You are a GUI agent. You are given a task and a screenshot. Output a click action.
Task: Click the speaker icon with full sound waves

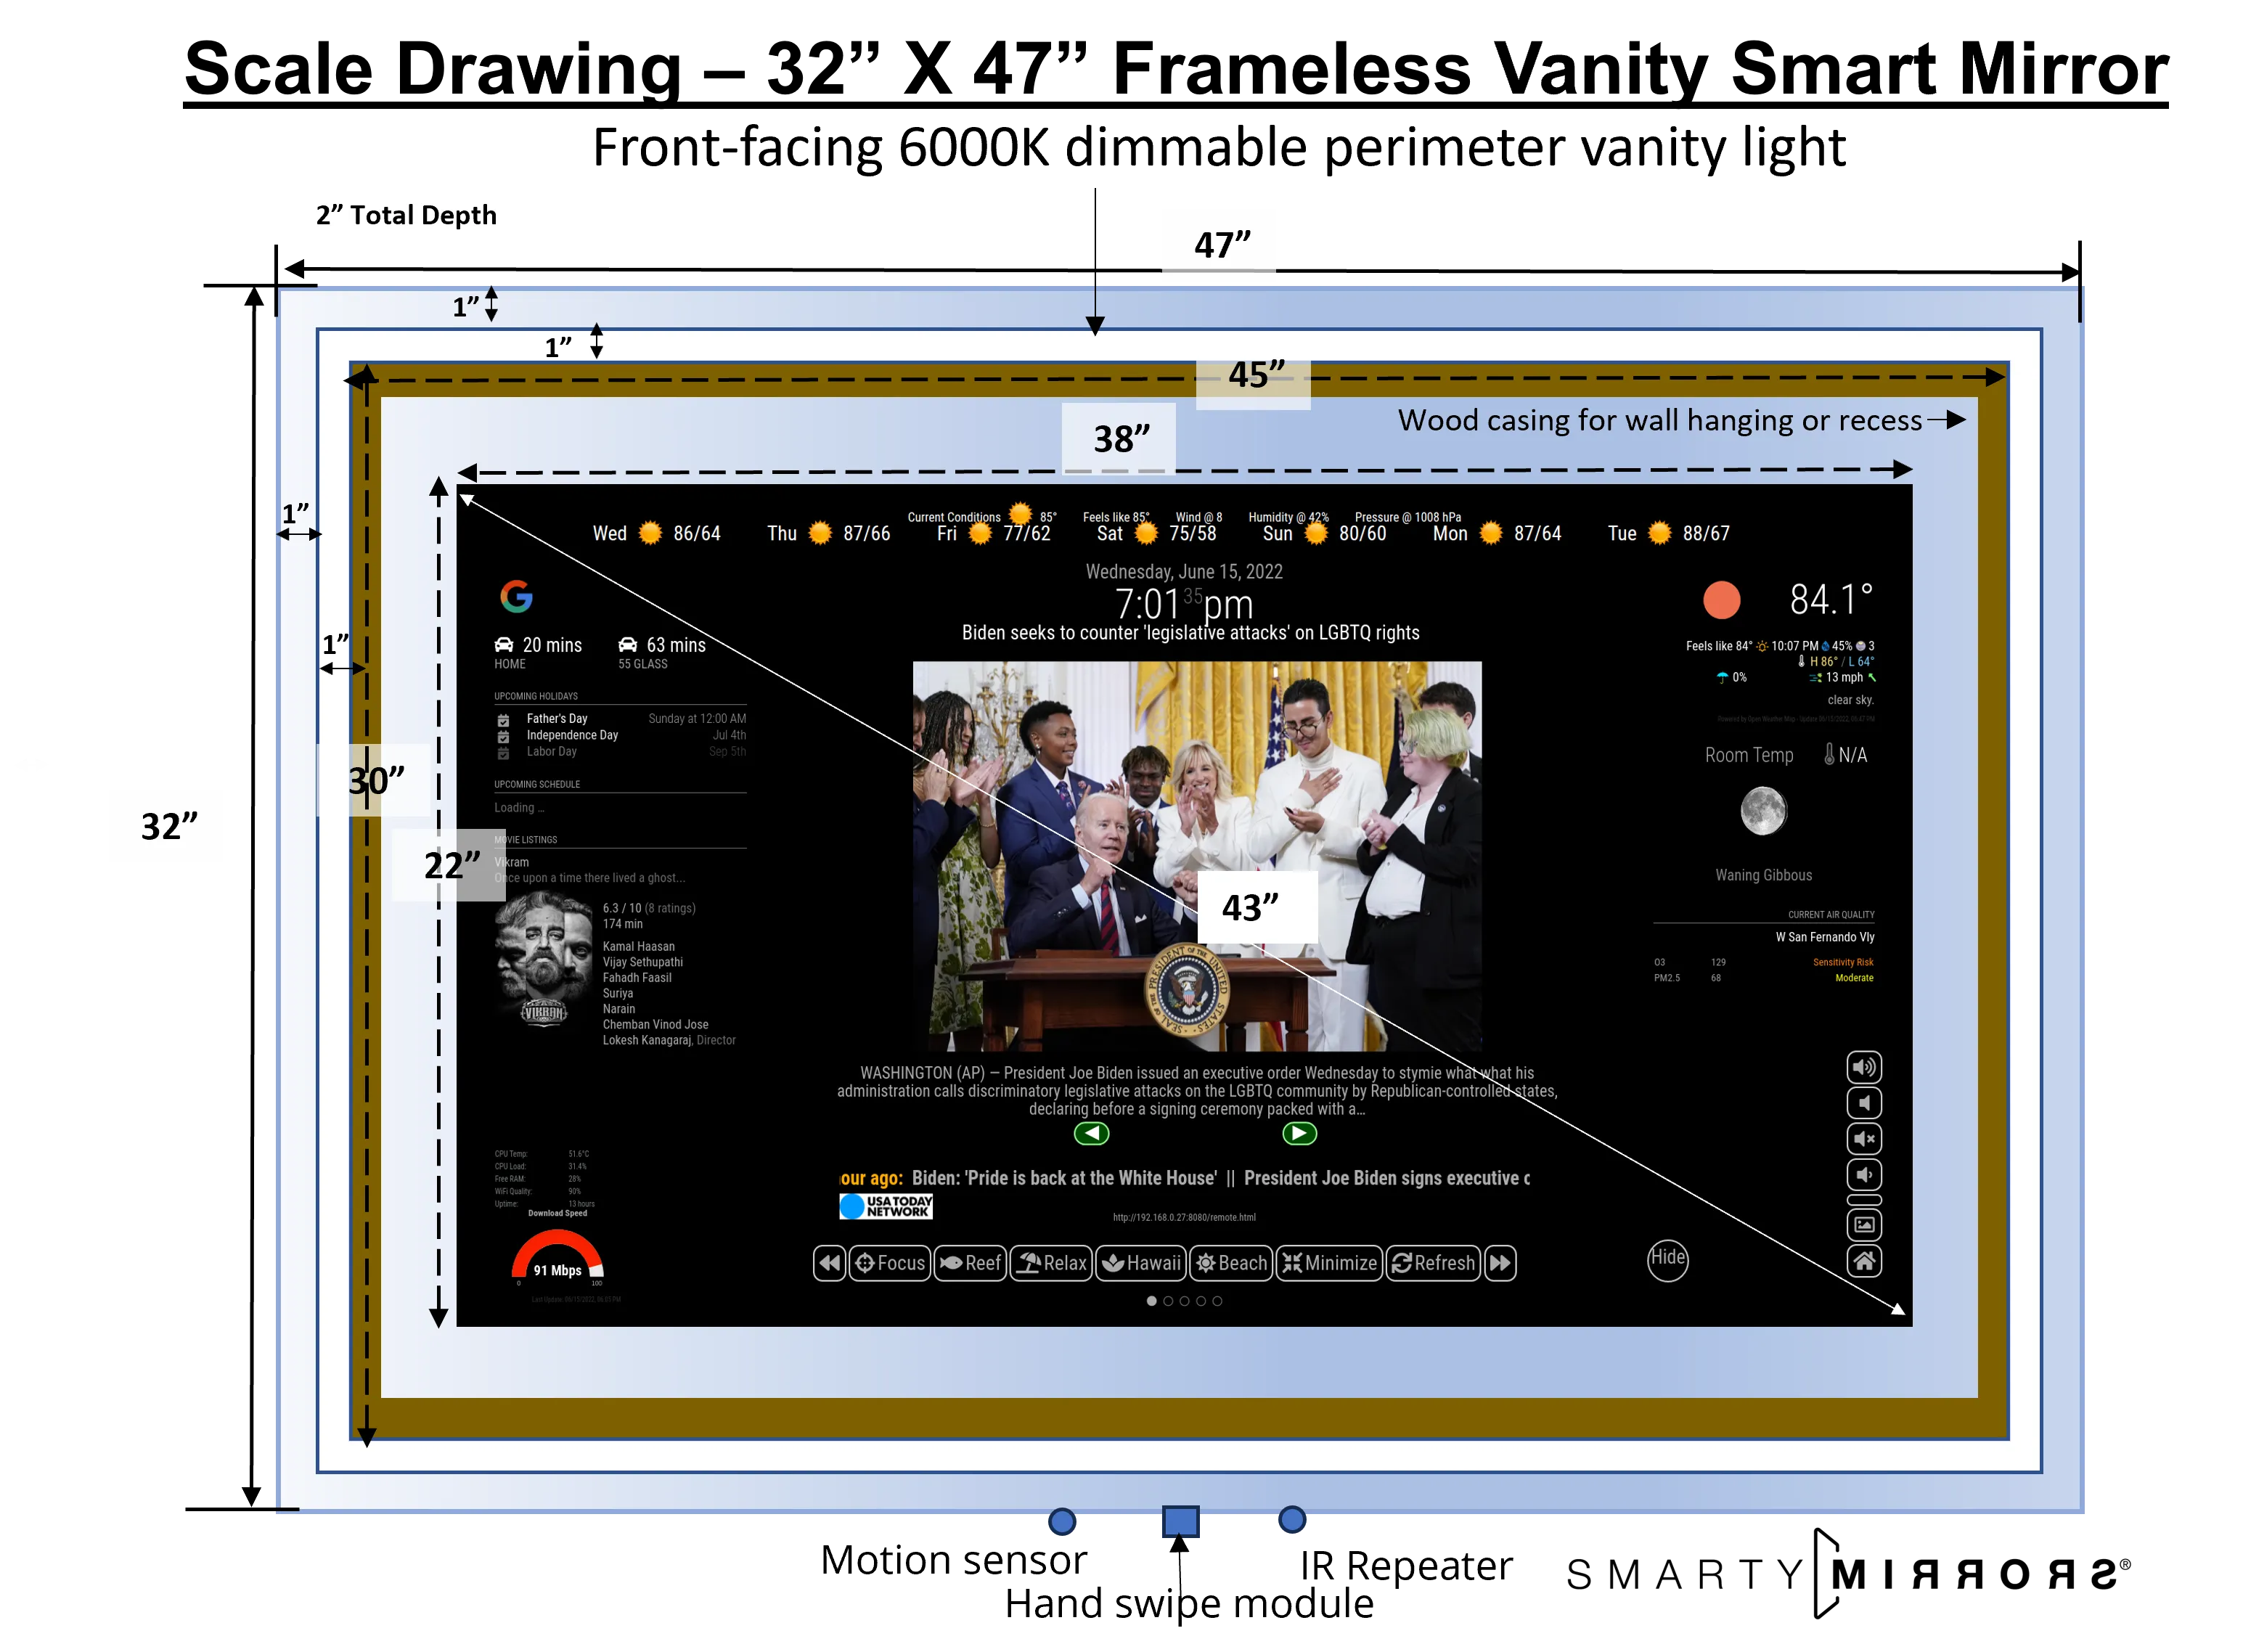click(1864, 1067)
